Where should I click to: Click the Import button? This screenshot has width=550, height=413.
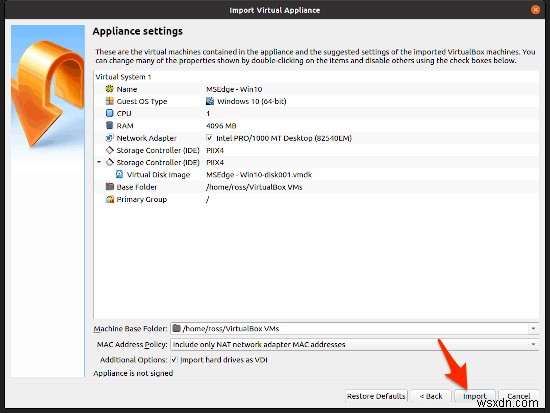[474, 396]
